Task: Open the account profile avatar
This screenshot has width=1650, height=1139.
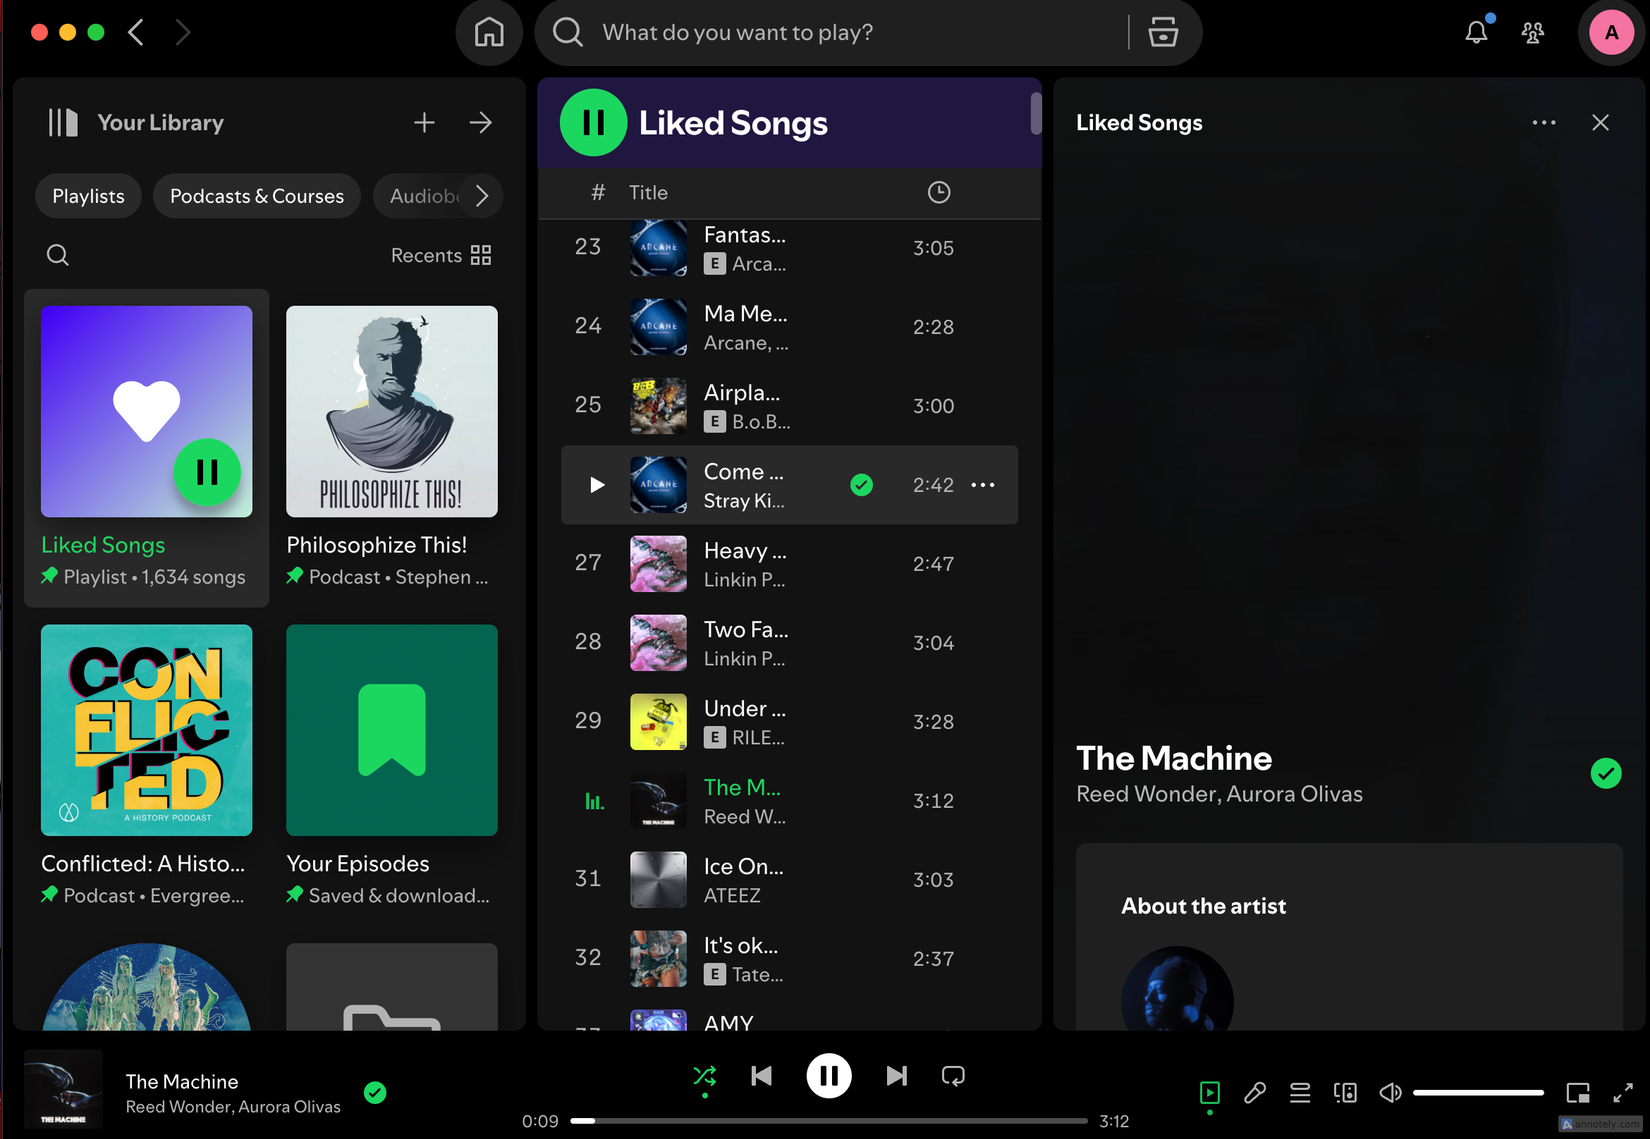Action: click(1611, 32)
